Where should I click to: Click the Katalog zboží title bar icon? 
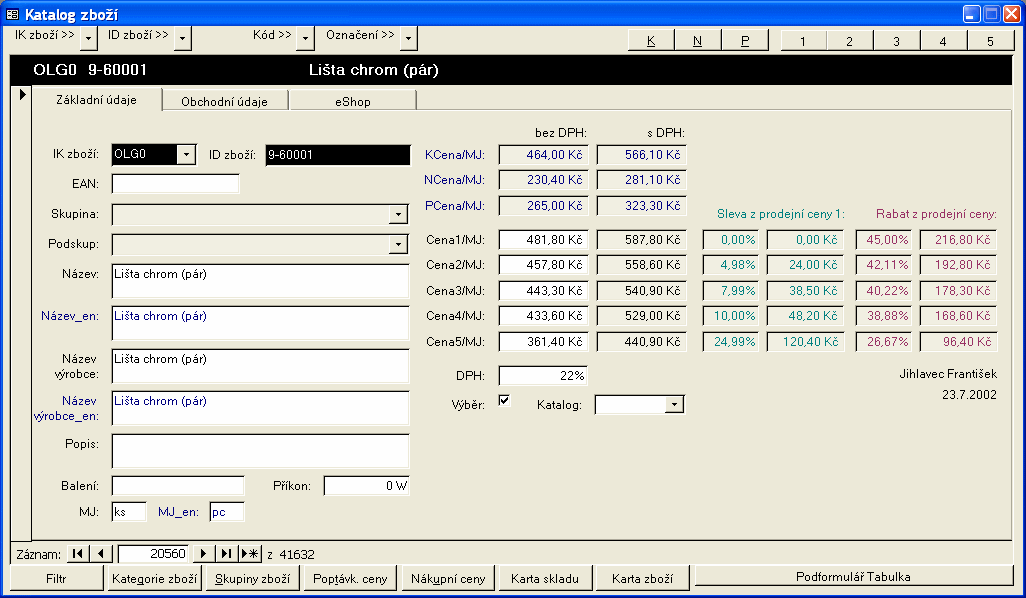tap(13, 14)
